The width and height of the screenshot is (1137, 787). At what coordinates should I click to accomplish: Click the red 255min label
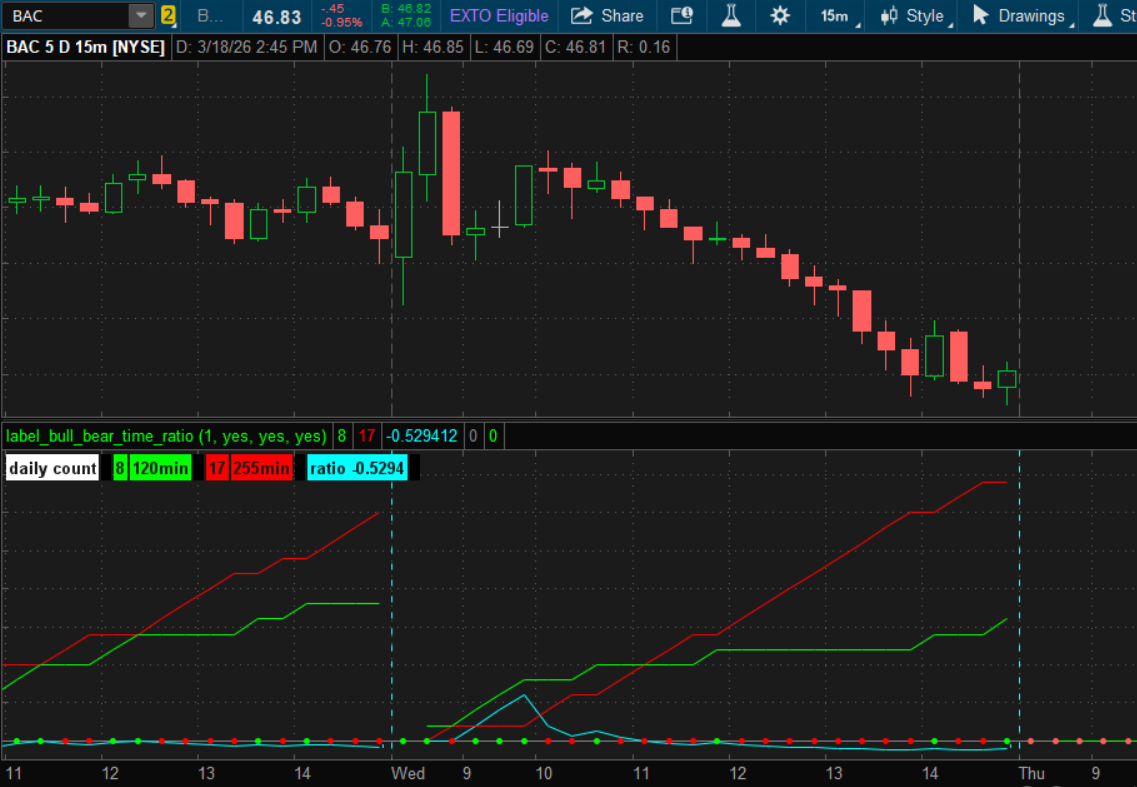click(x=261, y=468)
